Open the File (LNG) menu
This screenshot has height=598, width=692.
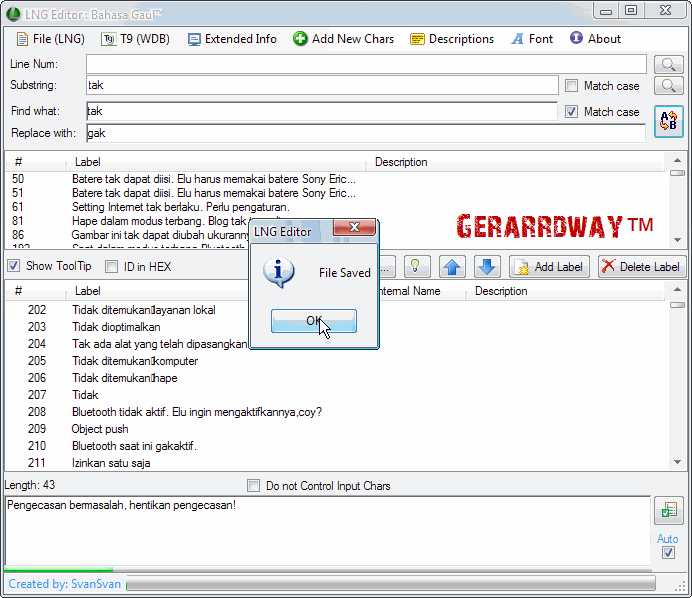(x=50, y=39)
